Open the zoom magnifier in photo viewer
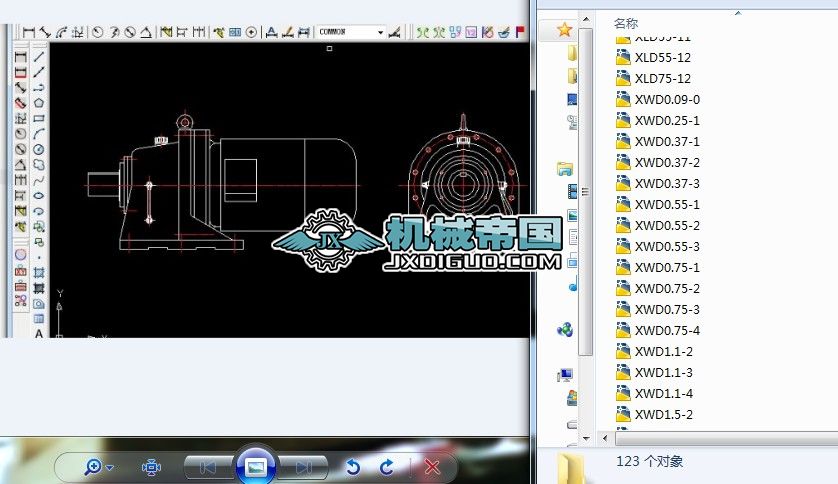Viewport: 838px width, 484px height. [x=94, y=467]
